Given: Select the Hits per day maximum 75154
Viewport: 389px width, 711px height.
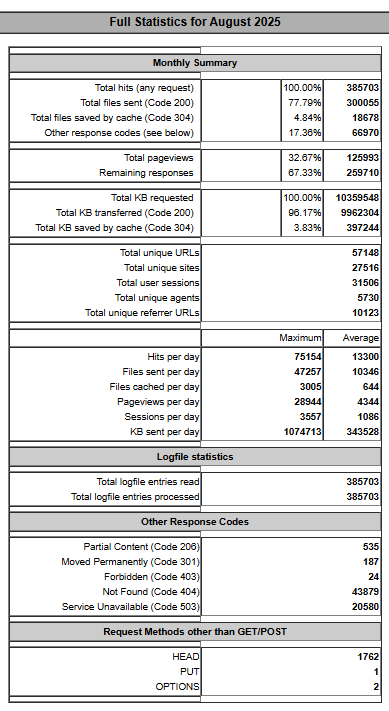Looking at the screenshot, I should [308, 357].
